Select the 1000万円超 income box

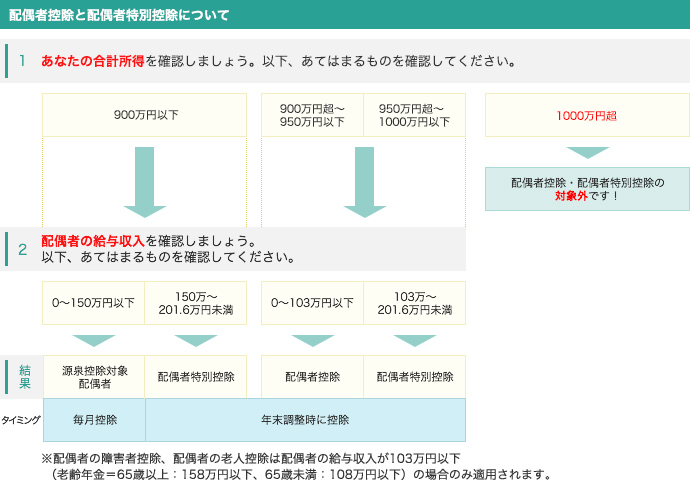[x=587, y=115]
